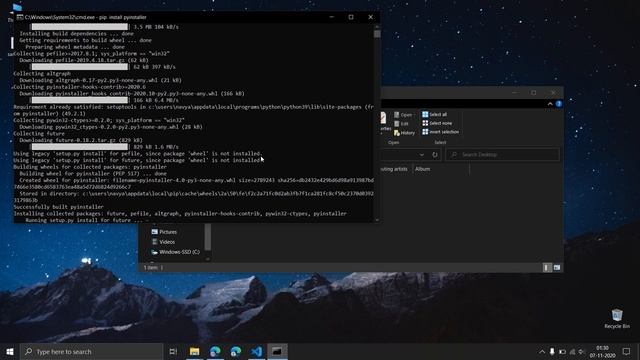
Task: Switch Explorer to details view
Action: 547,267
